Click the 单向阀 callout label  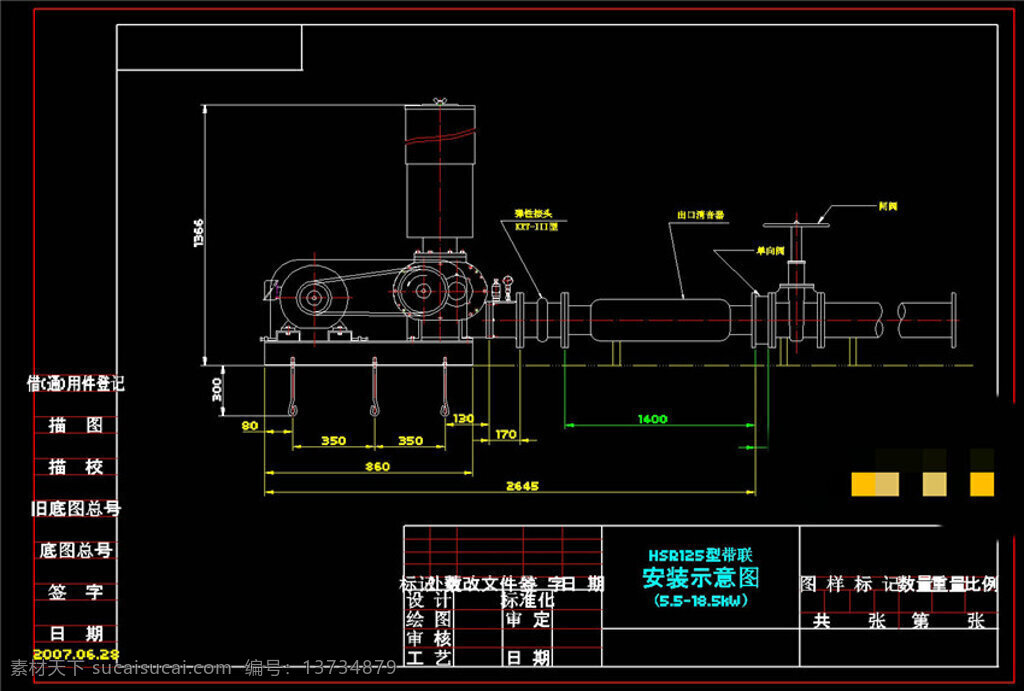tap(770, 251)
